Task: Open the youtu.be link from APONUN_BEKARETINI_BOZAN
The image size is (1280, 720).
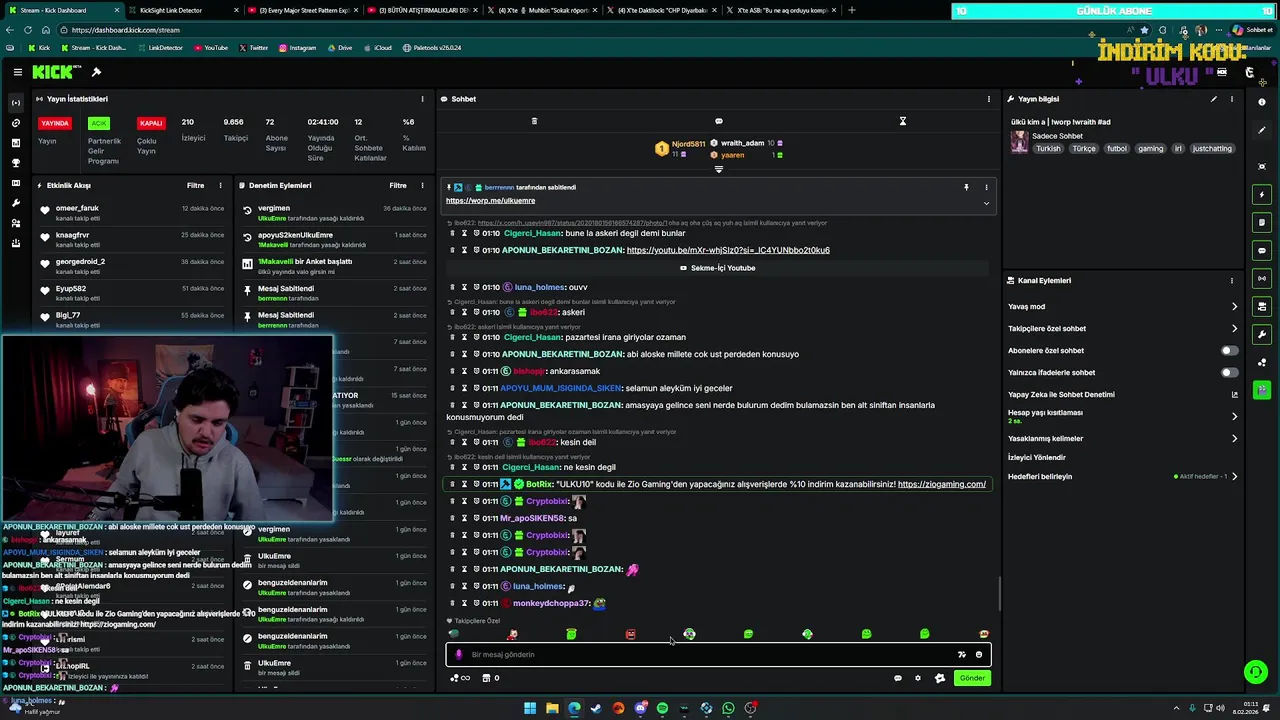Action: 728,250
